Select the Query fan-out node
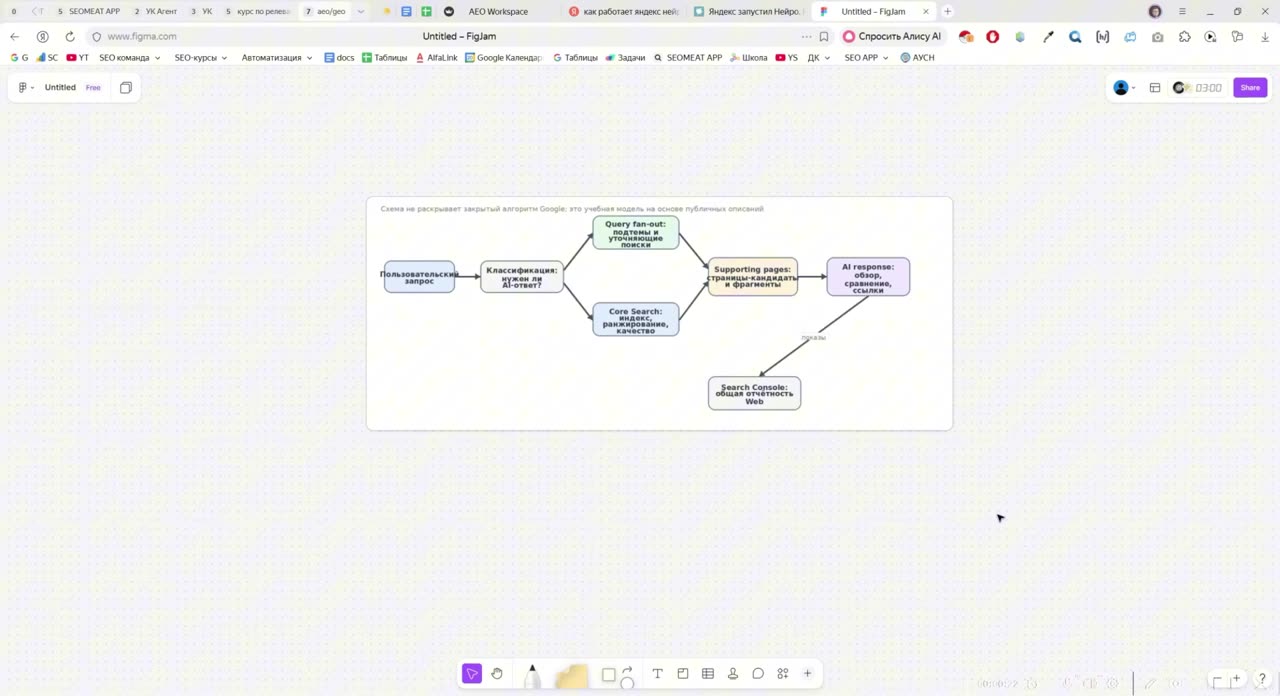The width and height of the screenshot is (1280, 696). (x=636, y=233)
